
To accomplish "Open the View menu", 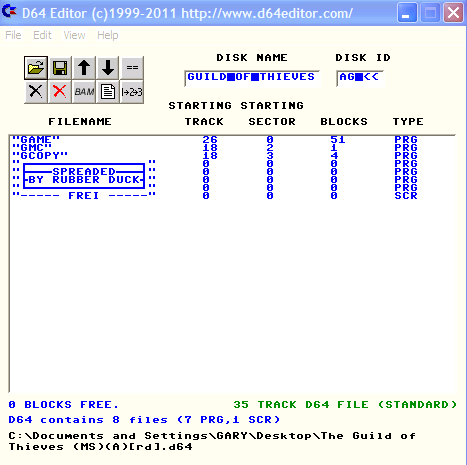I will pyautogui.click(x=74, y=35).
